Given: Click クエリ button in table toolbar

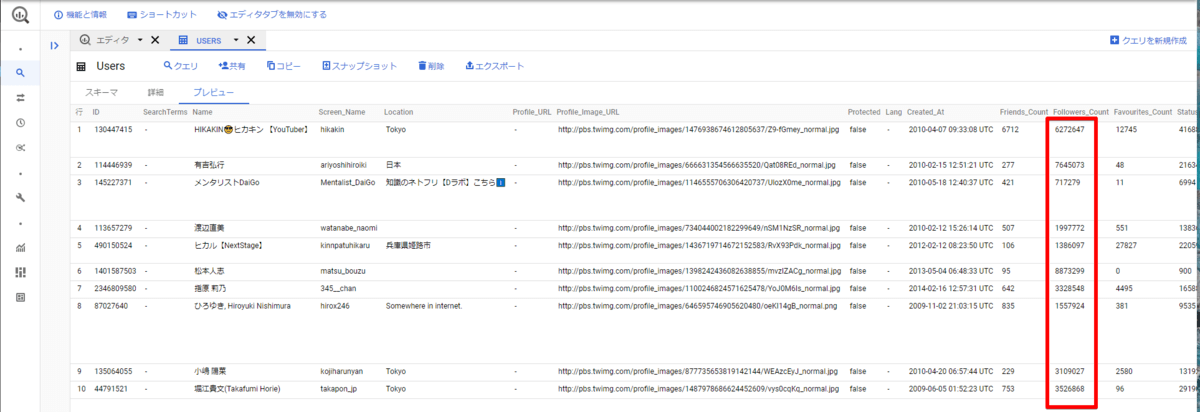Looking at the screenshot, I should (x=181, y=66).
